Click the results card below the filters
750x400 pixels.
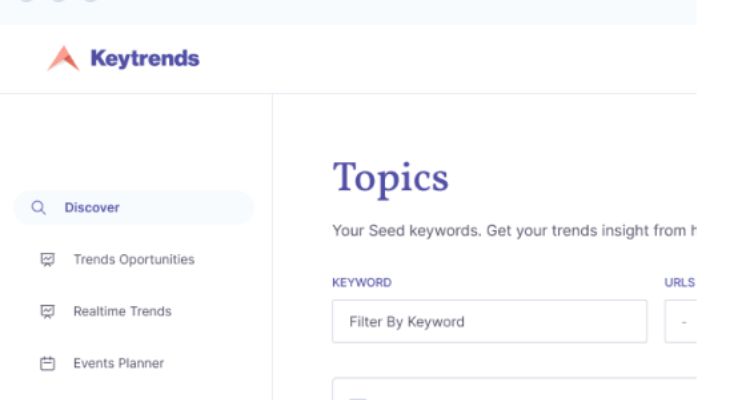click(x=514, y=389)
